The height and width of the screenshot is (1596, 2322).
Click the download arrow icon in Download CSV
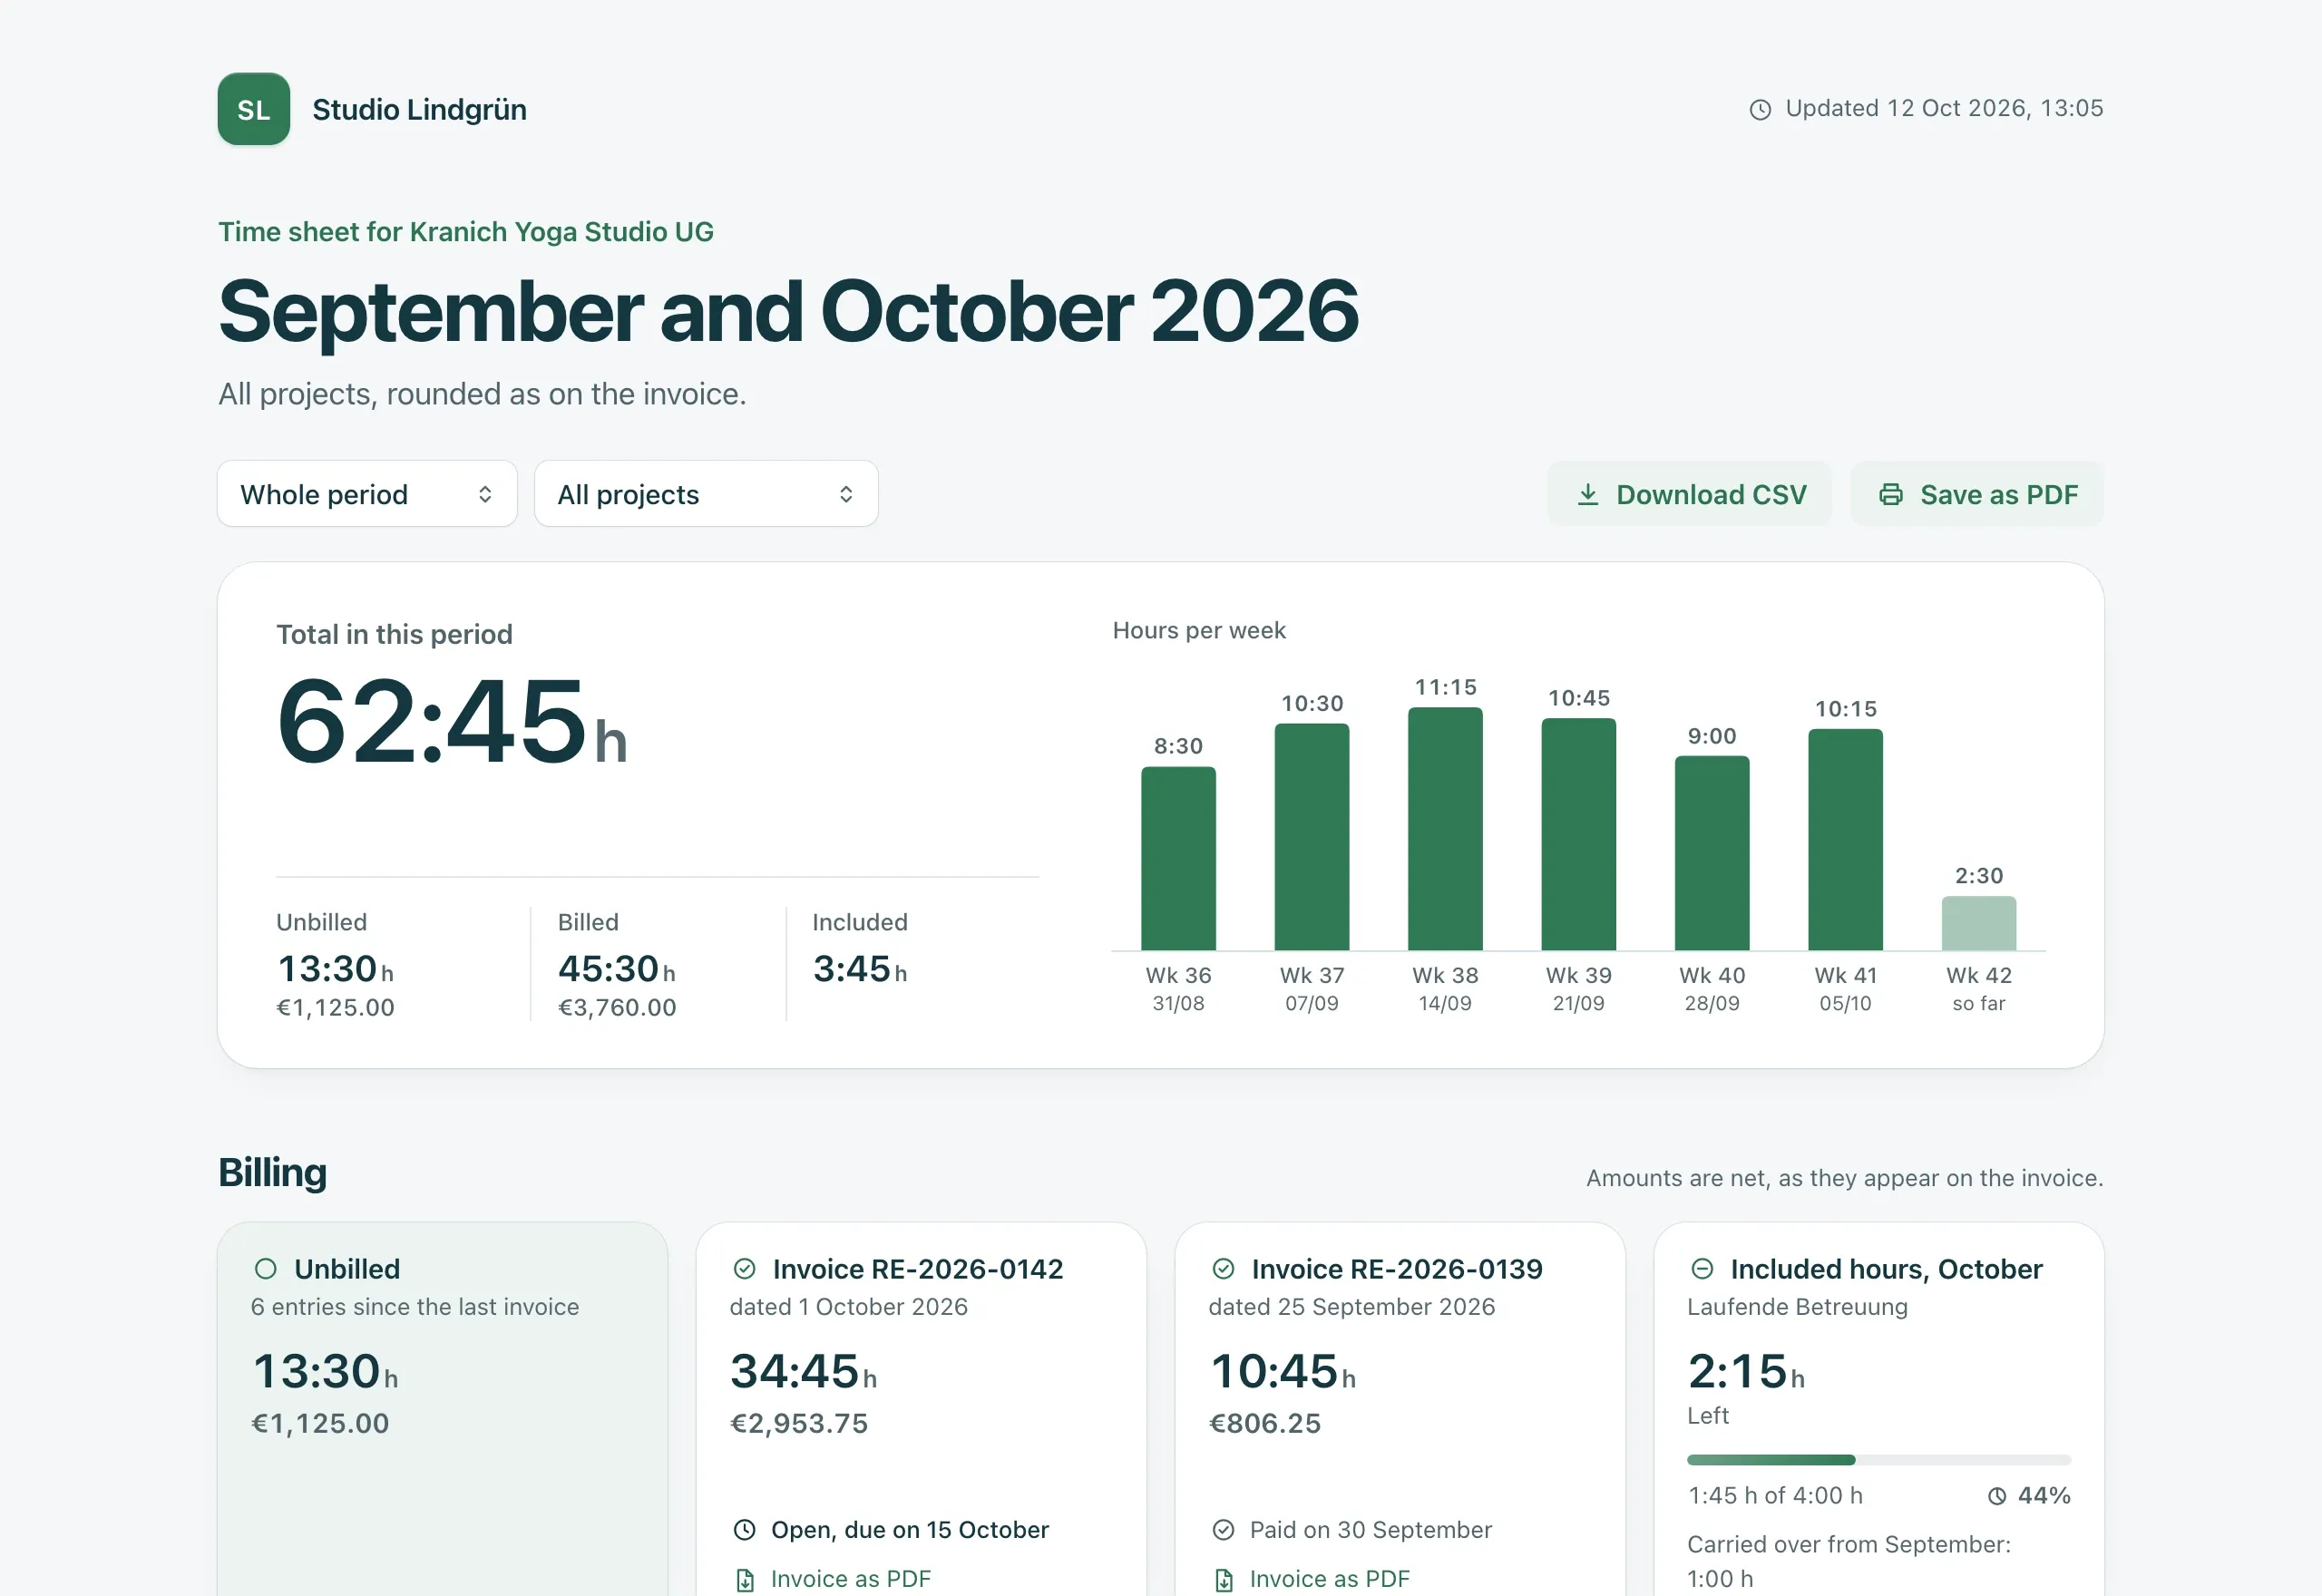point(1588,495)
